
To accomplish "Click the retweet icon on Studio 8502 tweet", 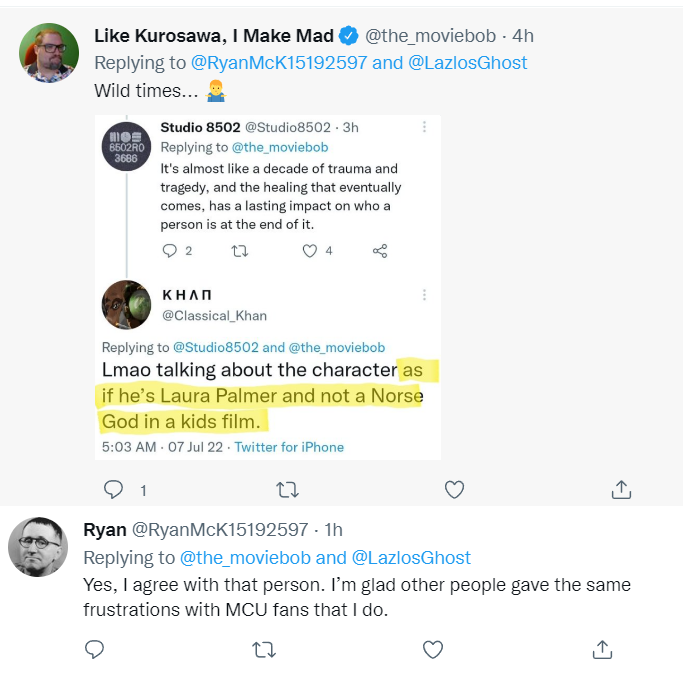I will (239, 250).
